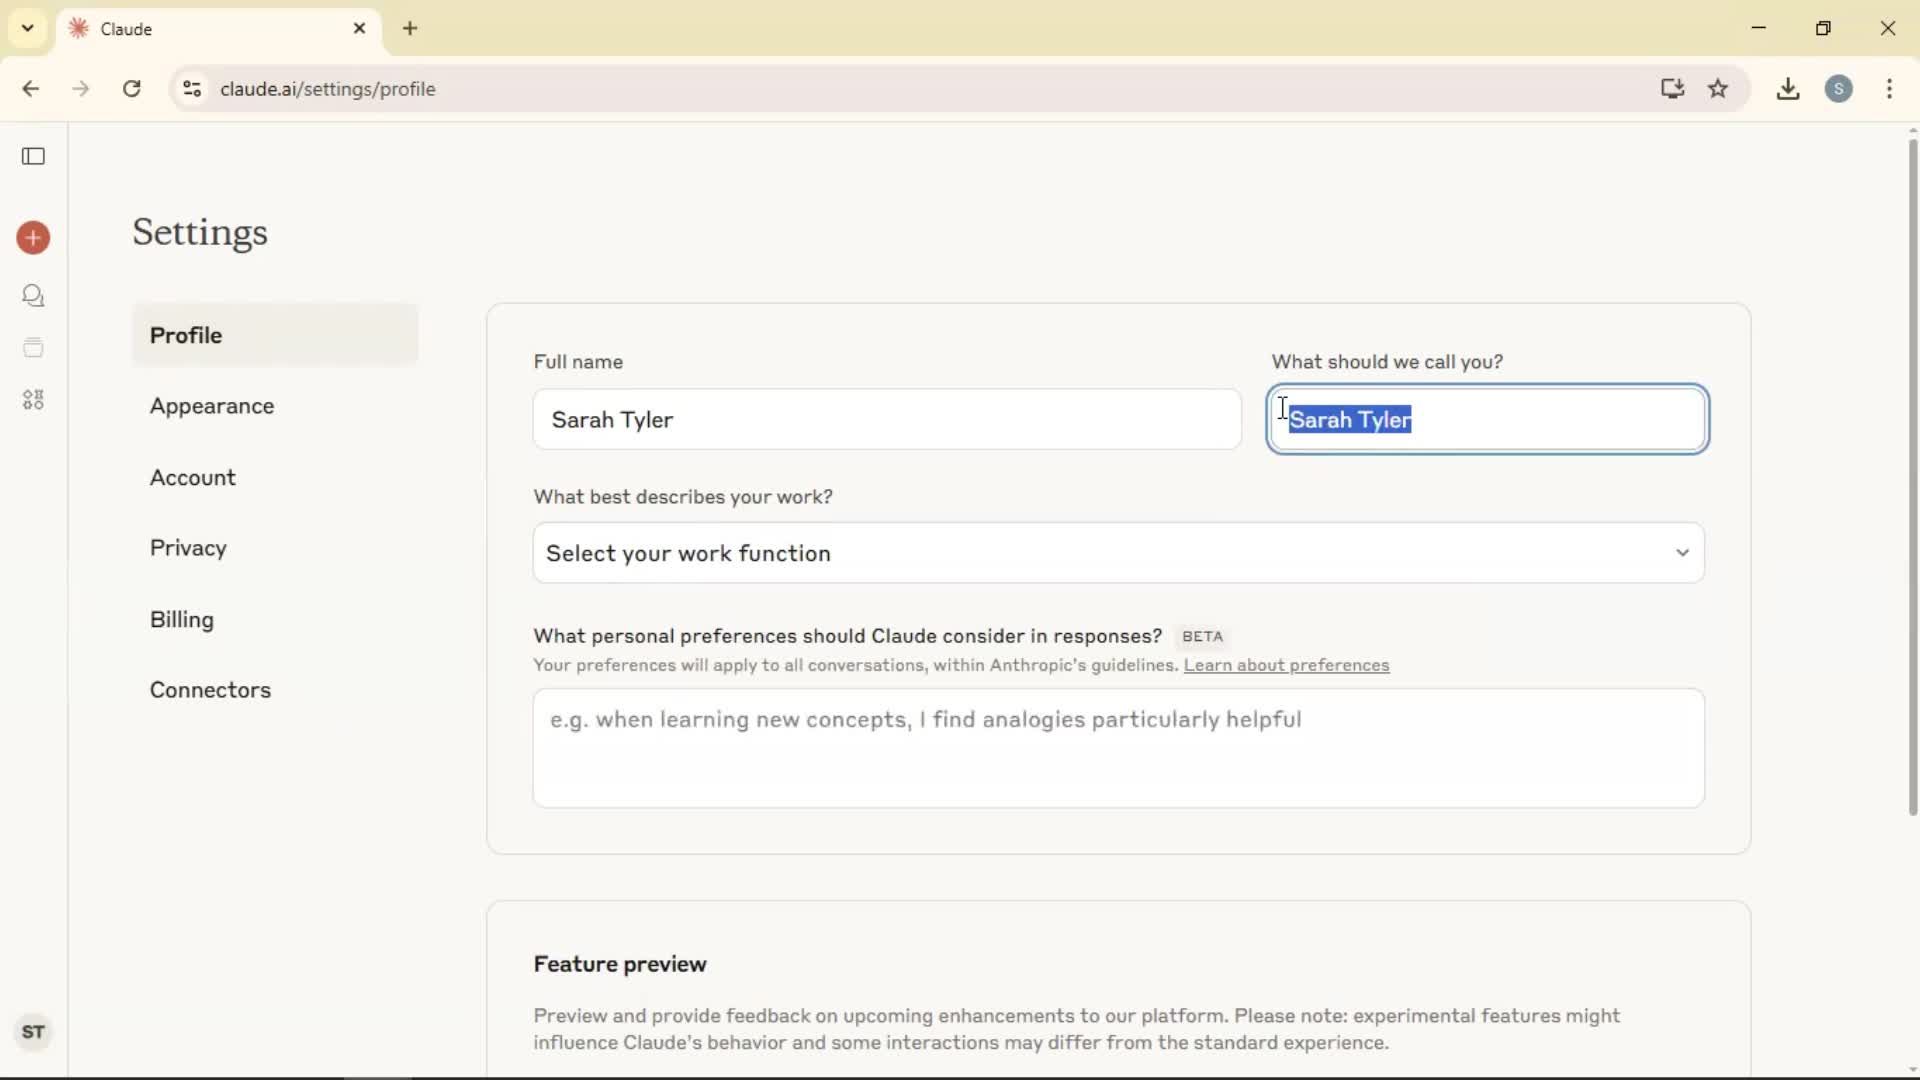1920x1080 pixels.
Task: Click the personal preferences text area
Action: click(1118, 748)
